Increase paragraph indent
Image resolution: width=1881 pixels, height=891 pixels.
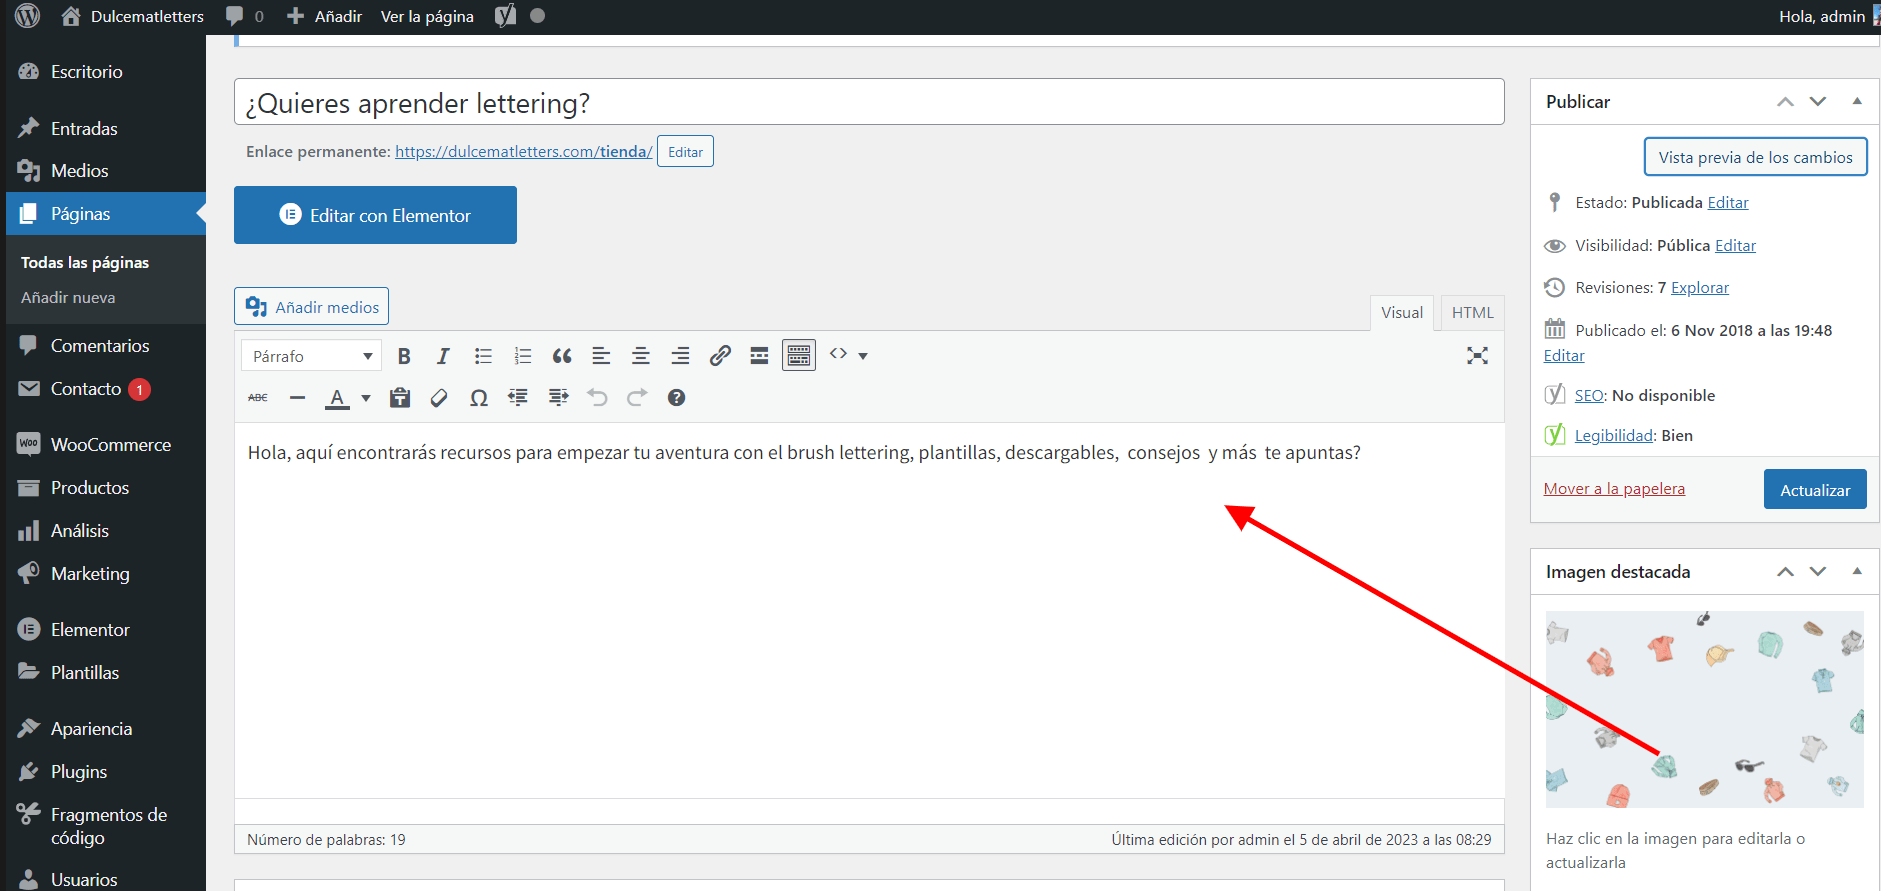tap(558, 398)
